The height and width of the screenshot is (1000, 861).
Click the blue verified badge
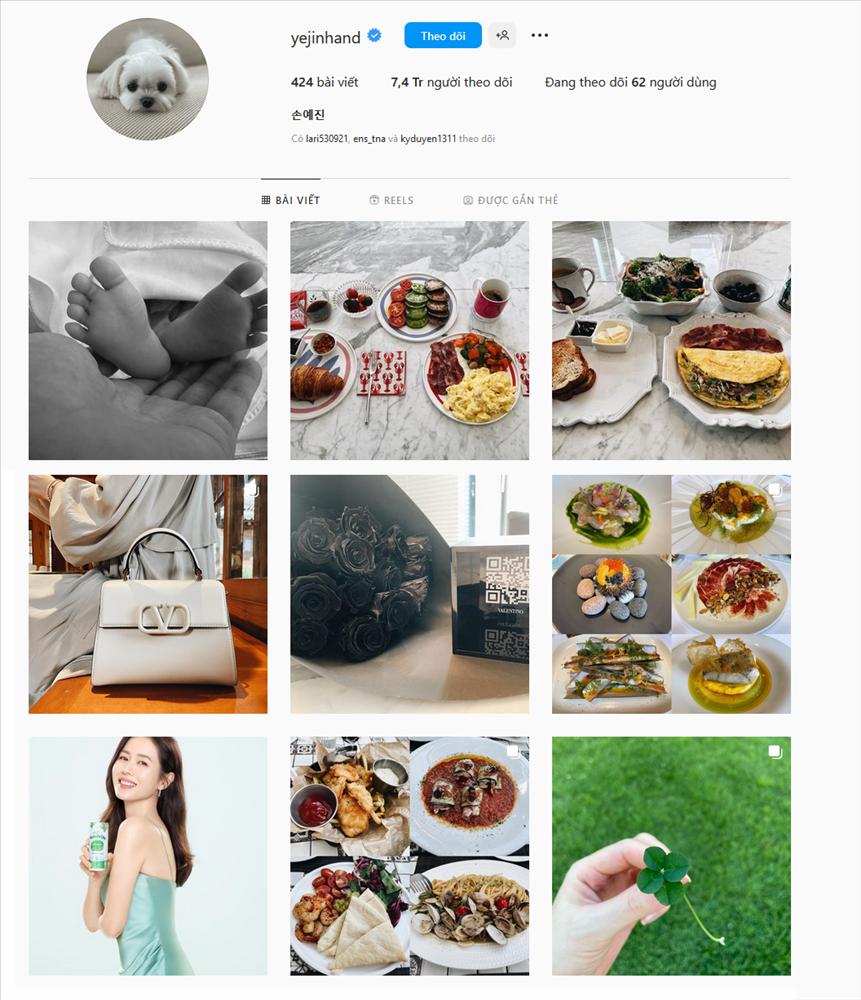point(374,36)
